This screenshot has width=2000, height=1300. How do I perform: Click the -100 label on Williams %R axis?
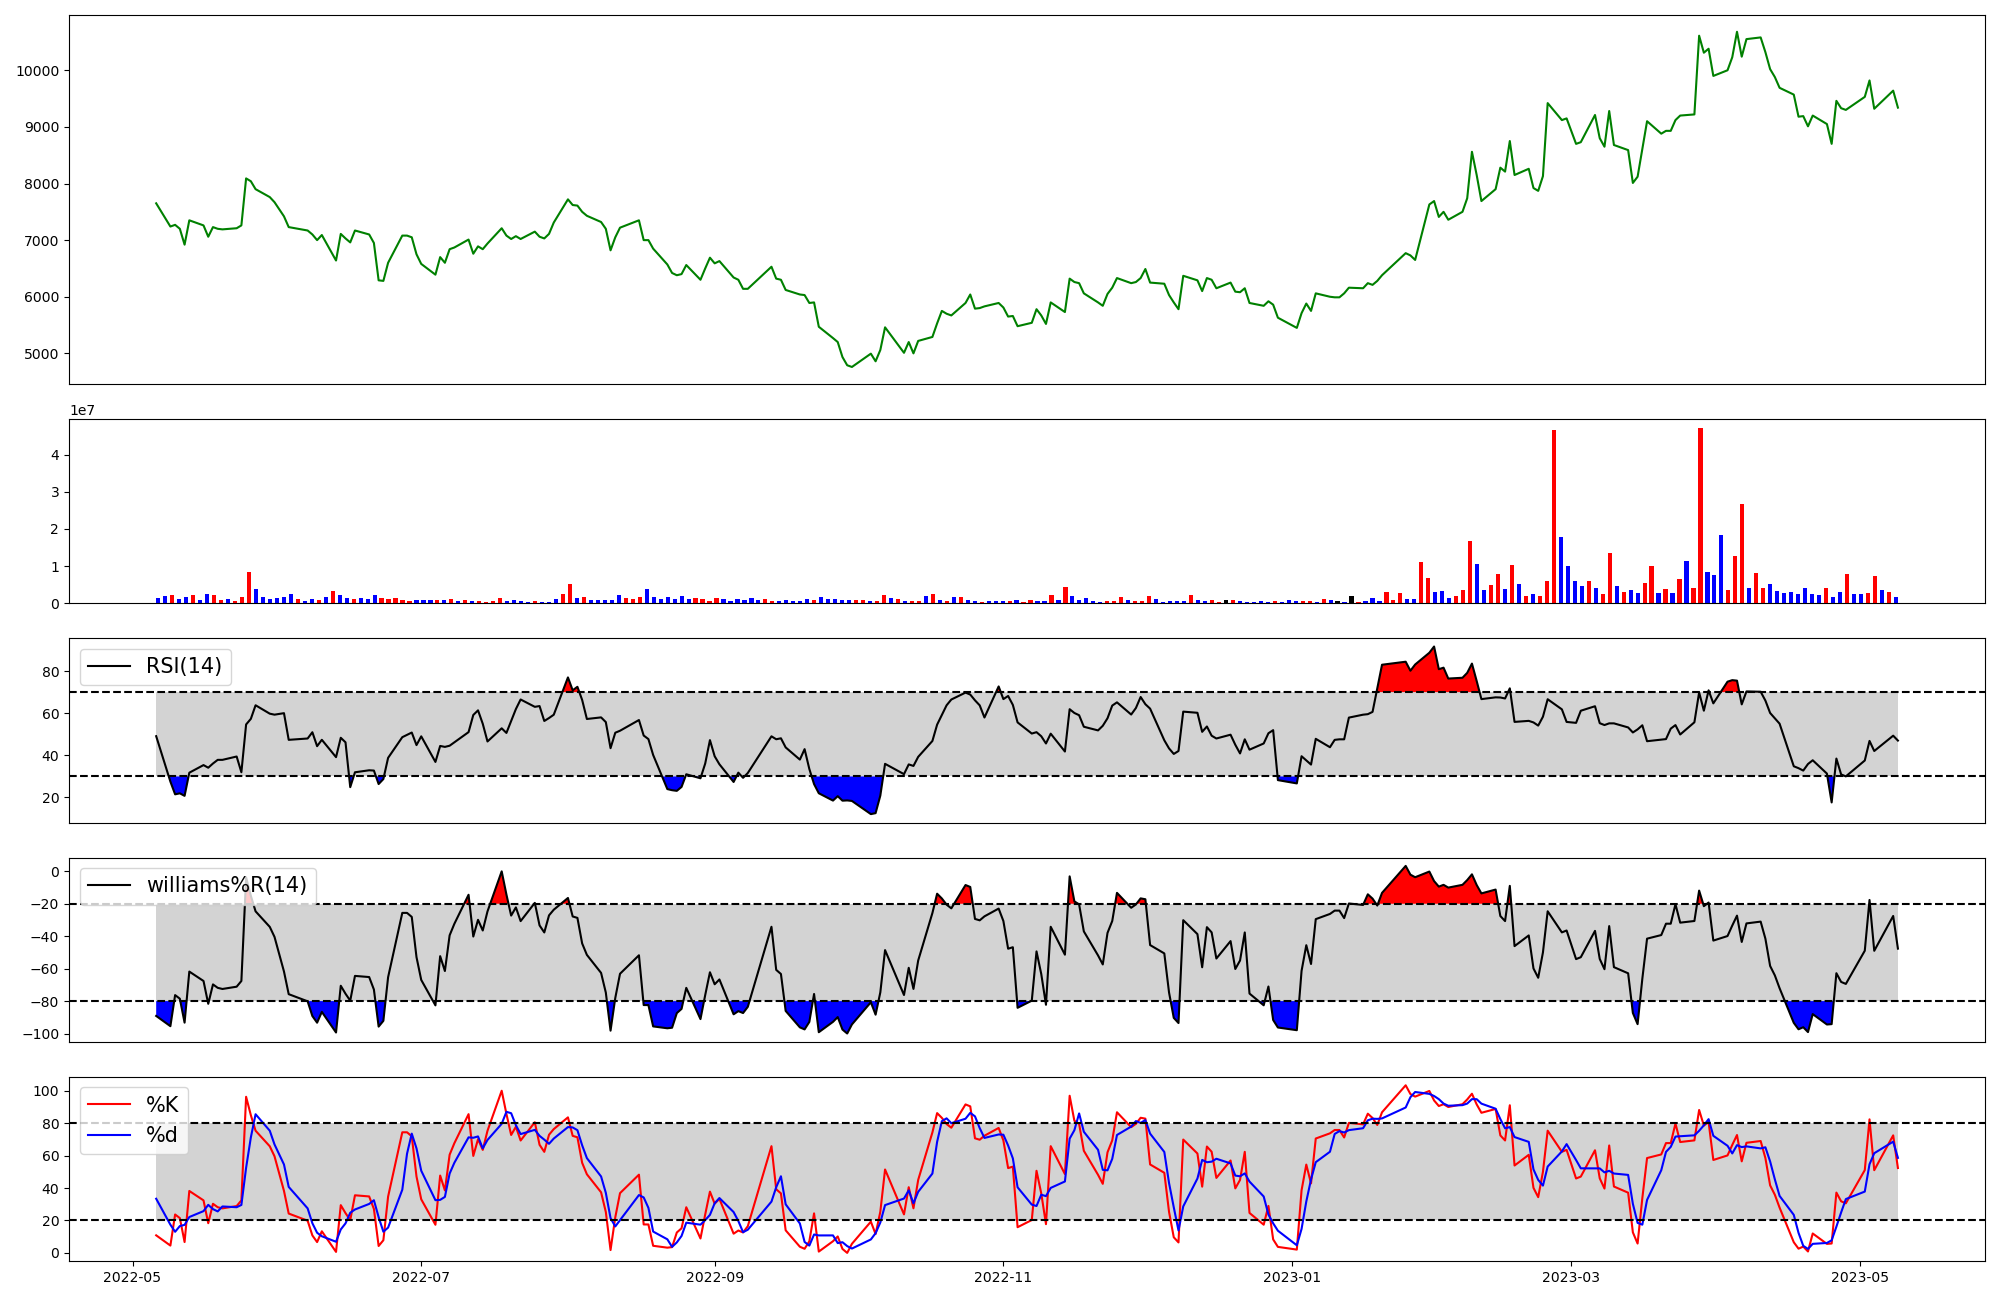pos(41,1034)
